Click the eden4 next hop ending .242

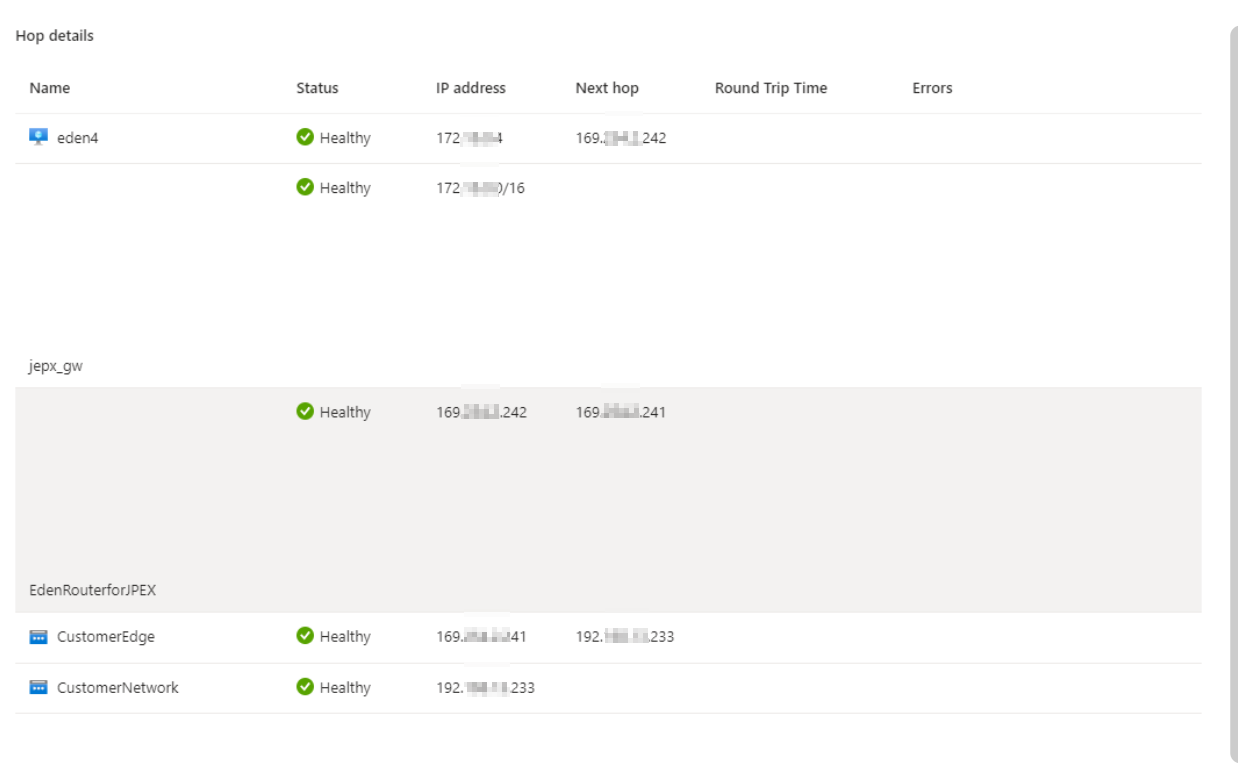tap(621, 138)
